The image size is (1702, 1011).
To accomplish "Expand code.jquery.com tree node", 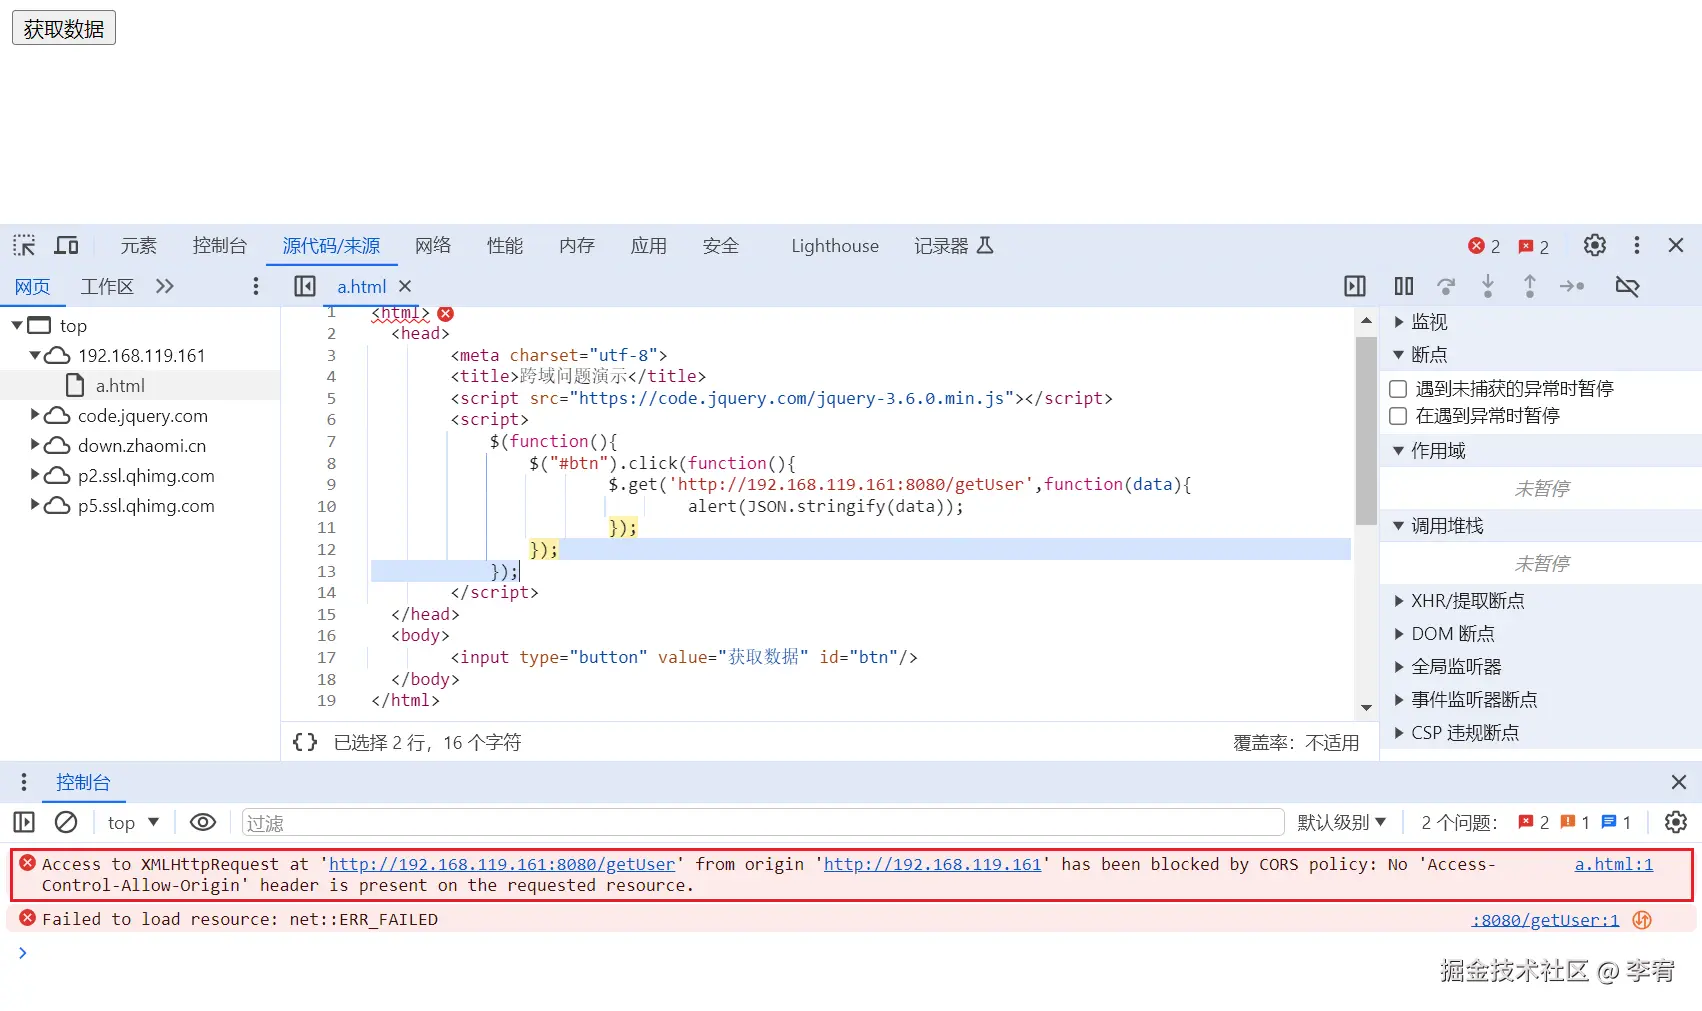I will [35, 414].
